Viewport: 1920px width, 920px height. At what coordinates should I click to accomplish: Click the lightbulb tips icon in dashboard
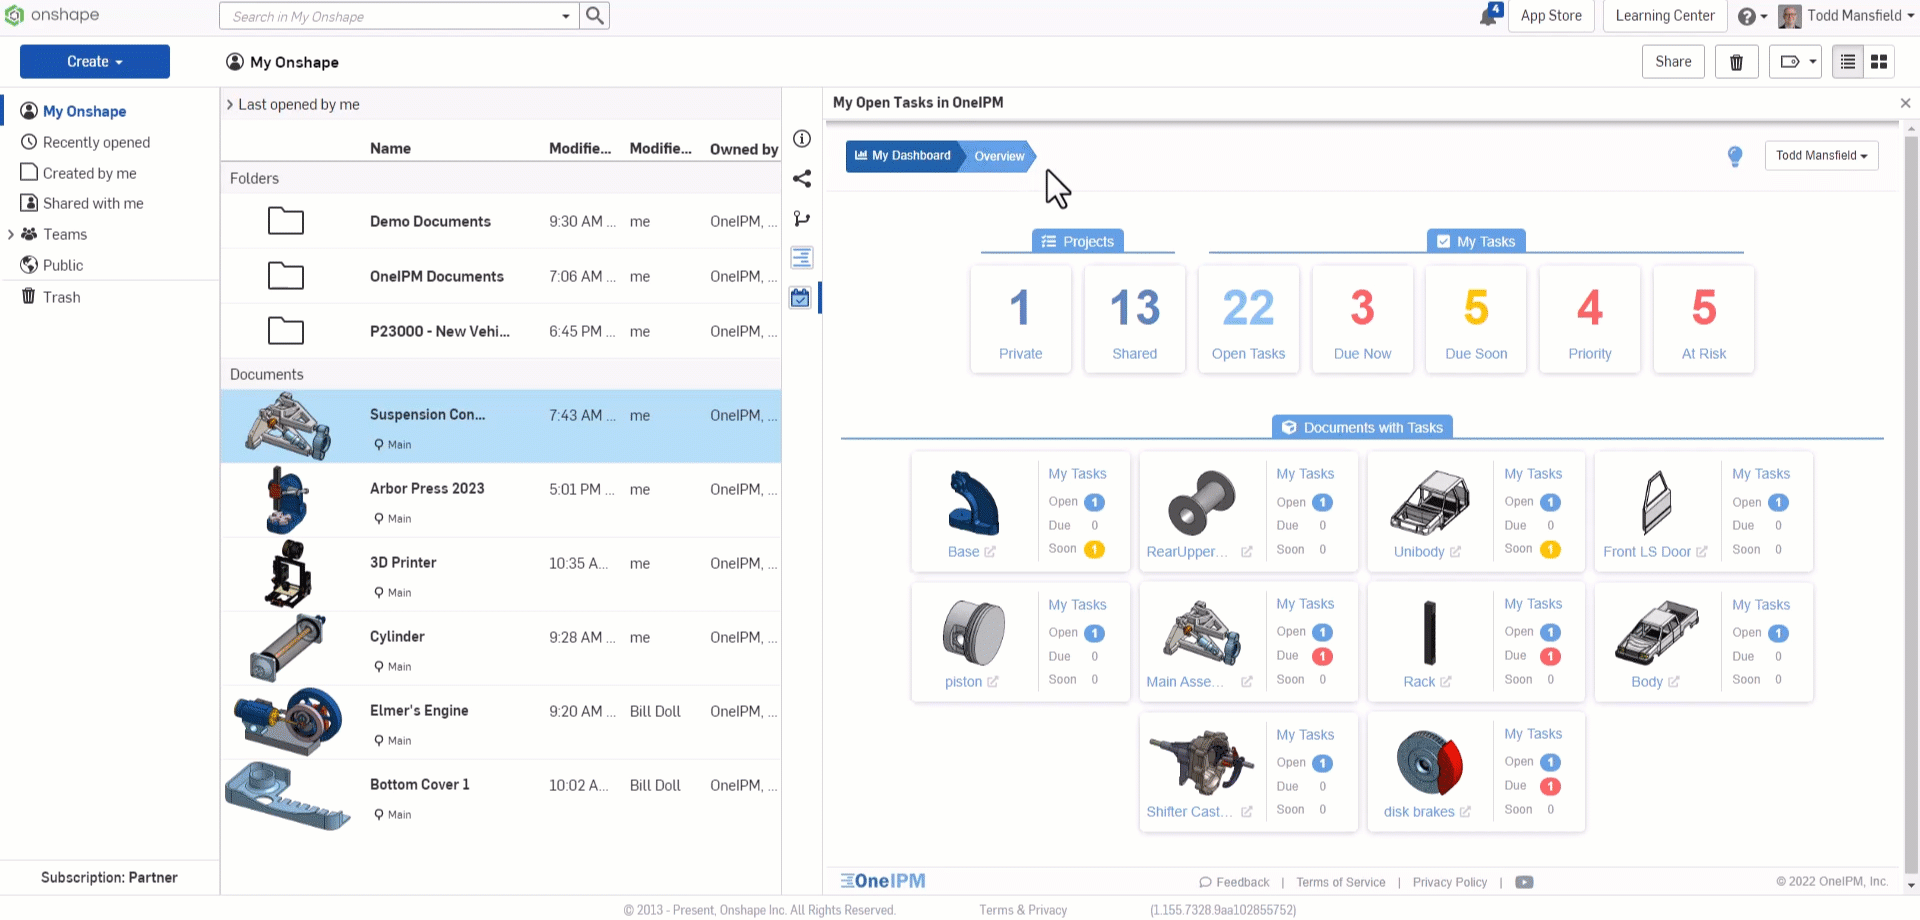tap(1735, 157)
